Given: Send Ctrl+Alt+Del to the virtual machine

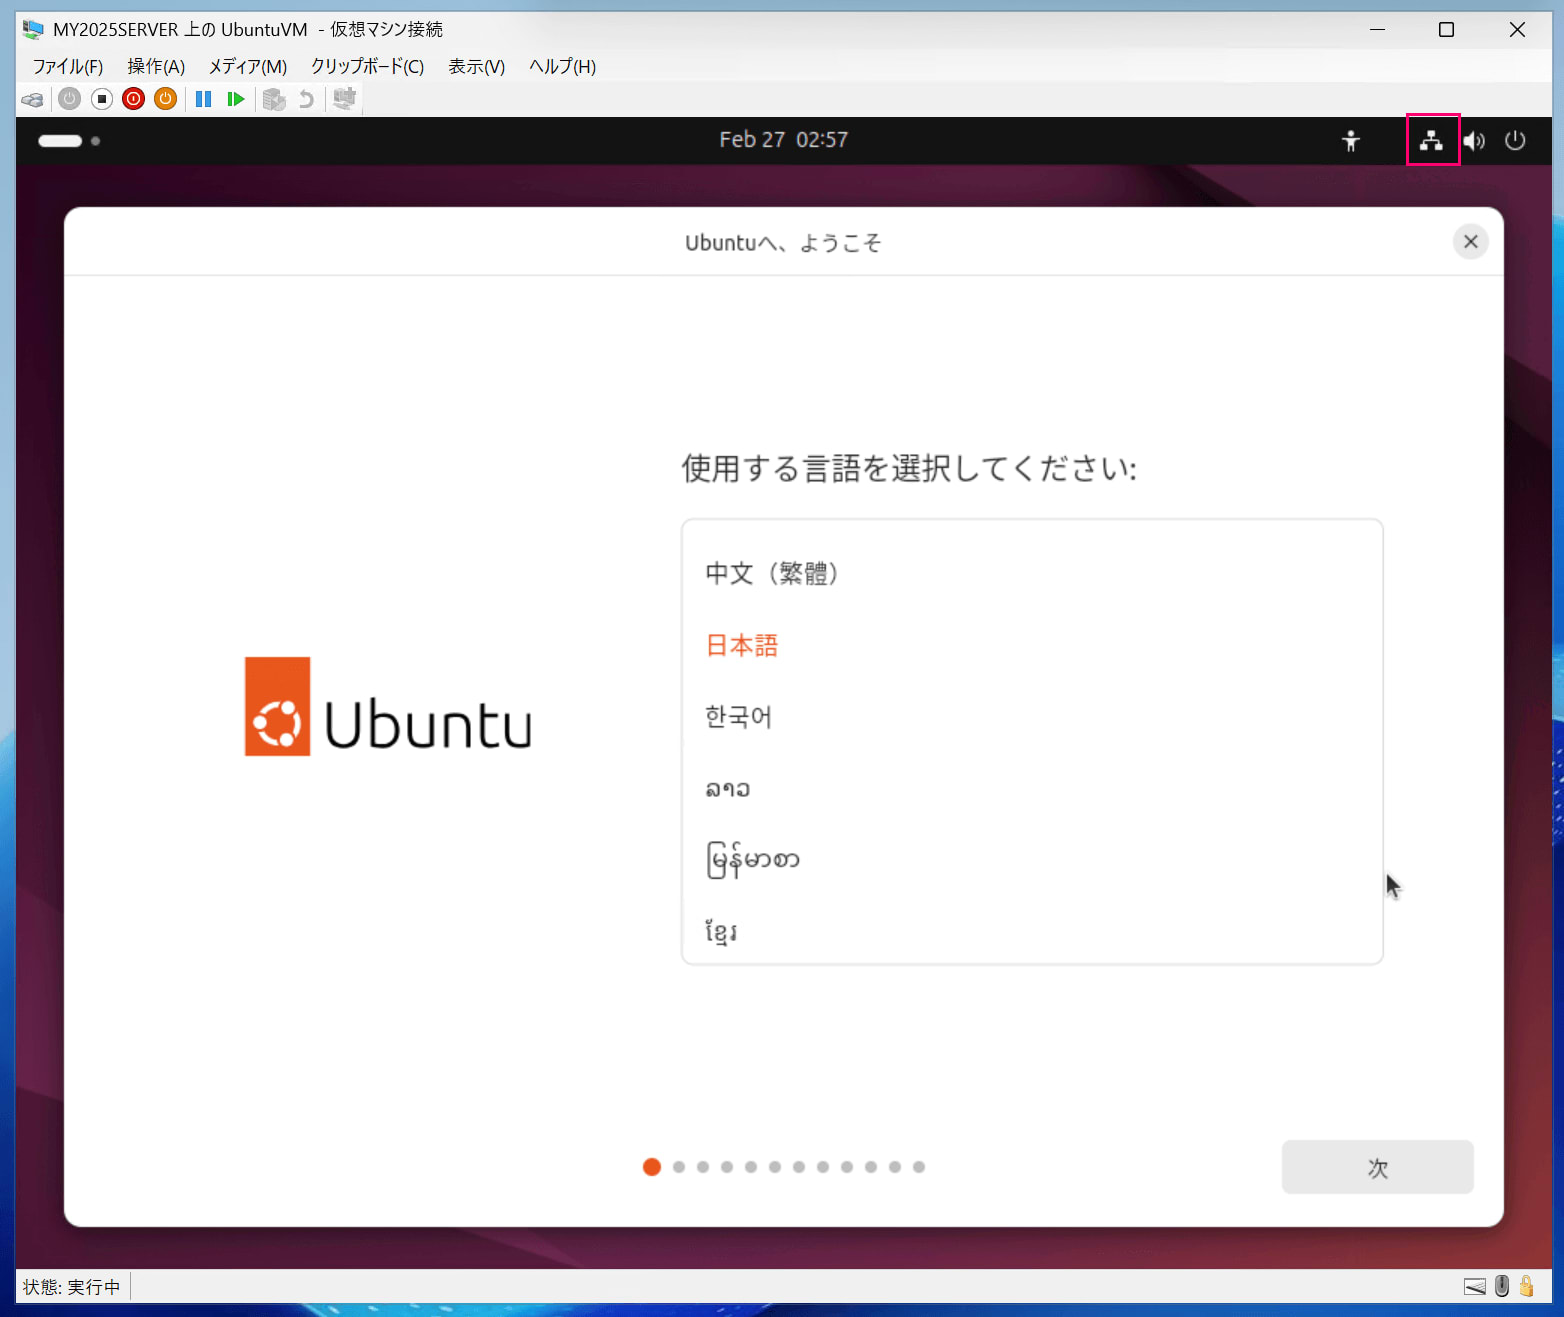Looking at the screenshot, I should 32,99.
